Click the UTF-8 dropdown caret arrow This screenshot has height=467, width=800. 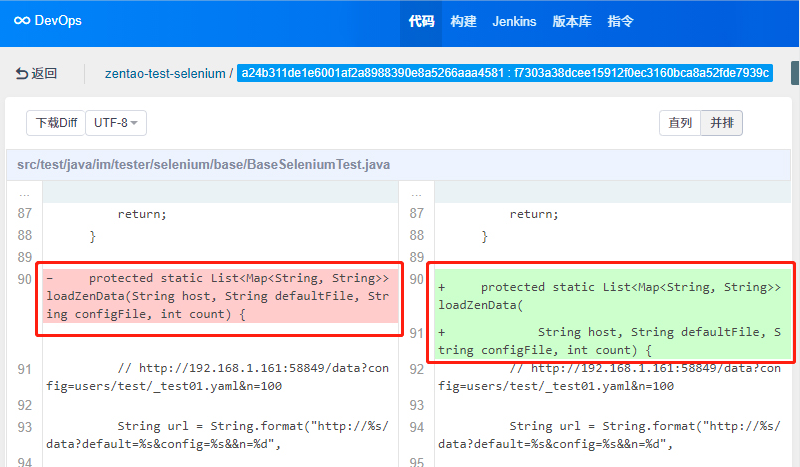click(134, 123)
